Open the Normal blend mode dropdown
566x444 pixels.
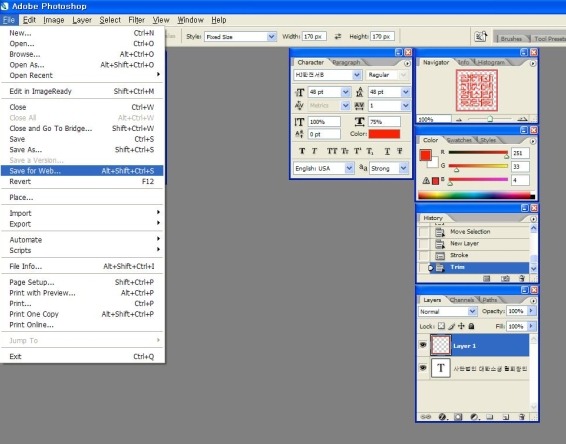pos(472,311)
